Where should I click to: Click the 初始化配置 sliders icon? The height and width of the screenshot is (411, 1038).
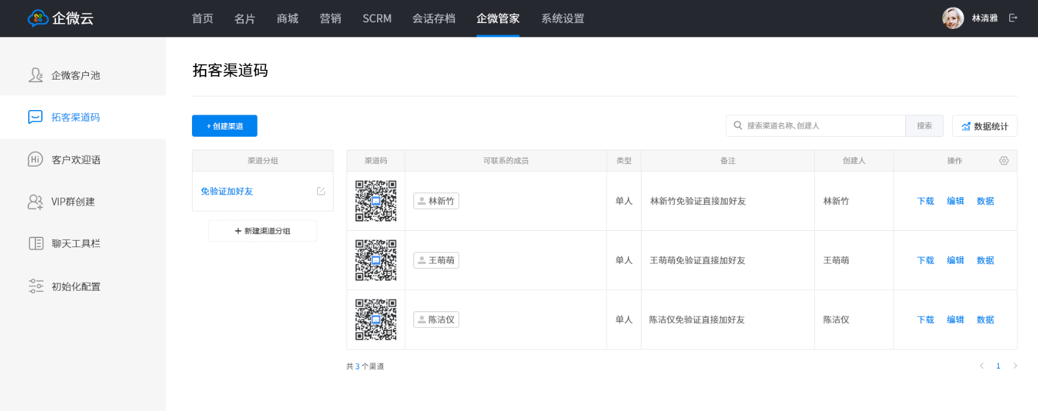[36, 286]
